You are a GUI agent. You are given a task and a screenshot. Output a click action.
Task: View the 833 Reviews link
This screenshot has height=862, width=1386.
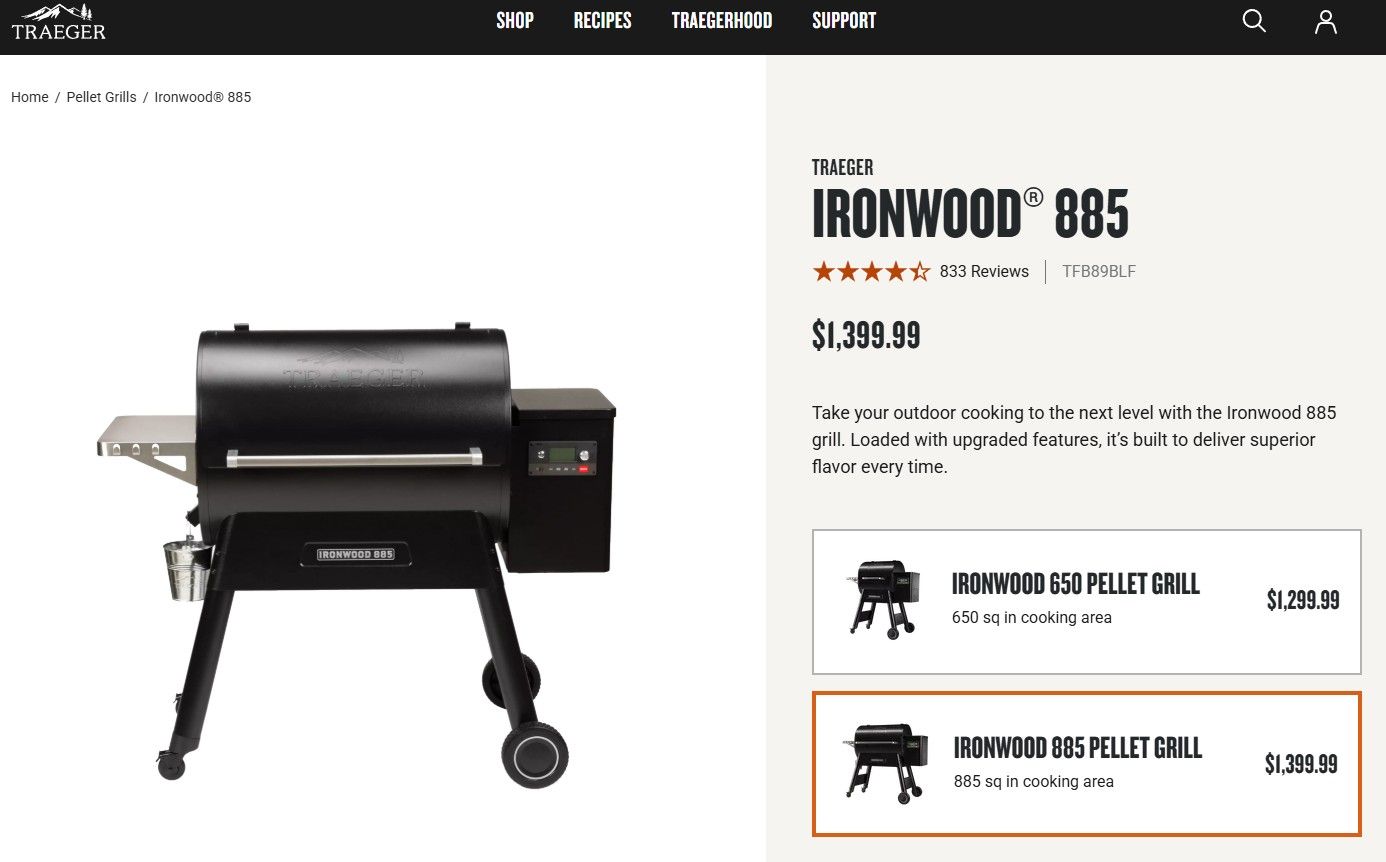[984, 271]
